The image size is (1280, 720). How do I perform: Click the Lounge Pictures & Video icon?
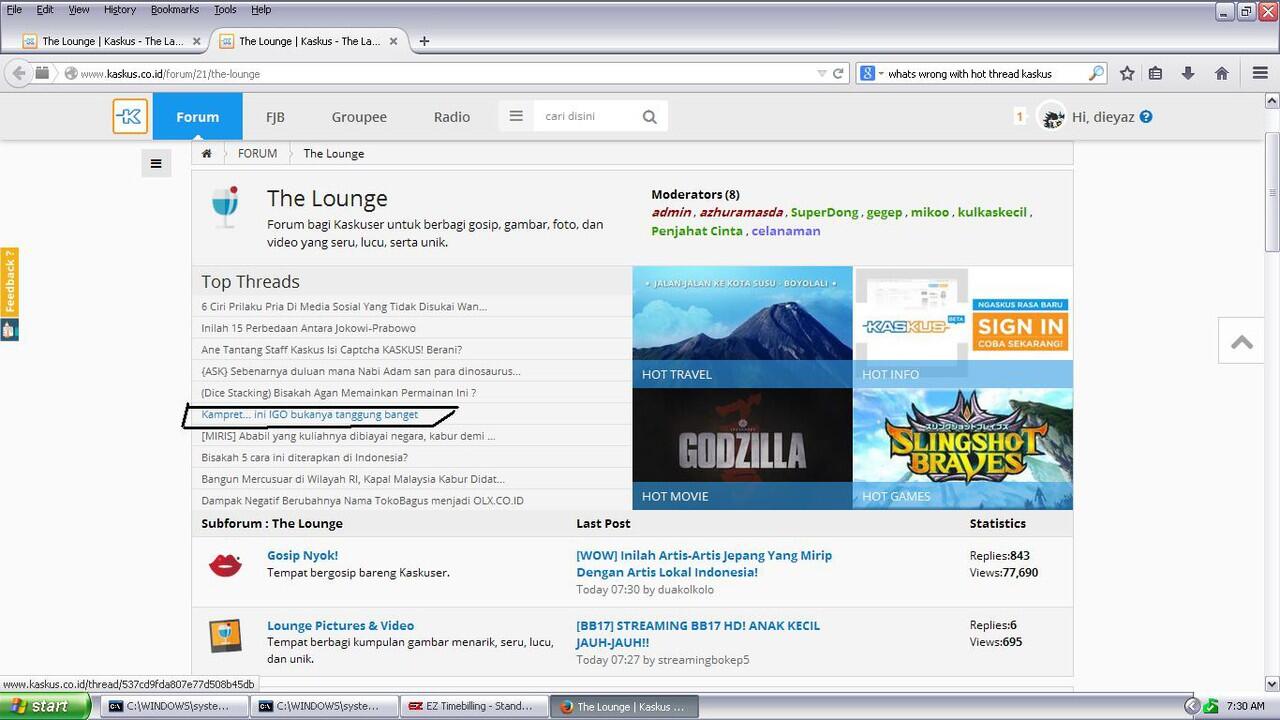pyautogui.click(x=225, y=635)
